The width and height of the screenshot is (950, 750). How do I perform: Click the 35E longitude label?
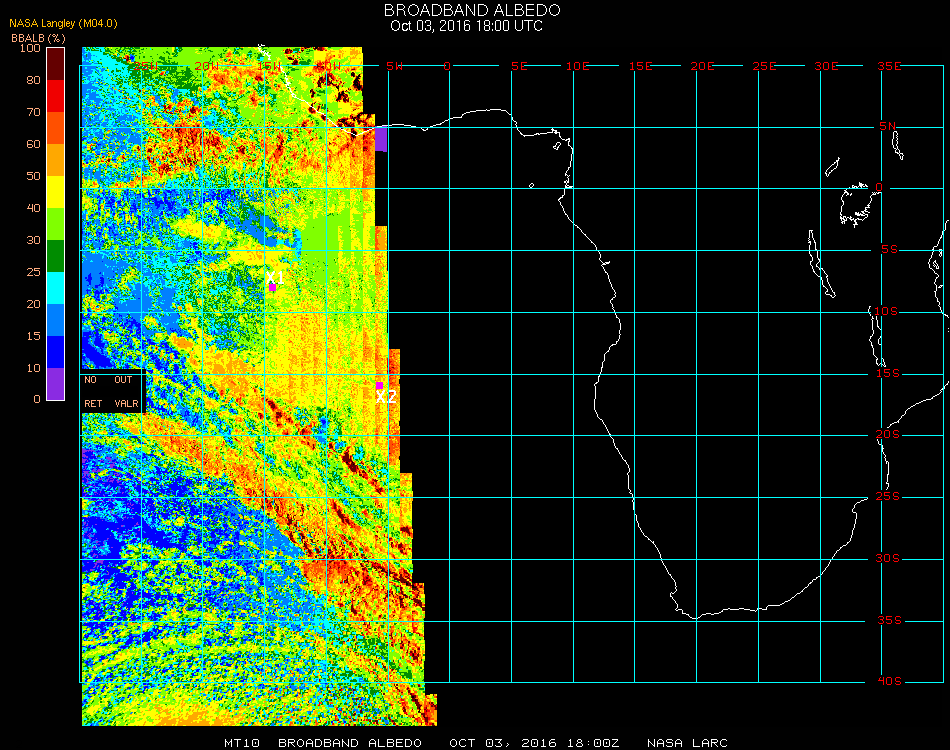pyautogui.click(x=889, y=66)
